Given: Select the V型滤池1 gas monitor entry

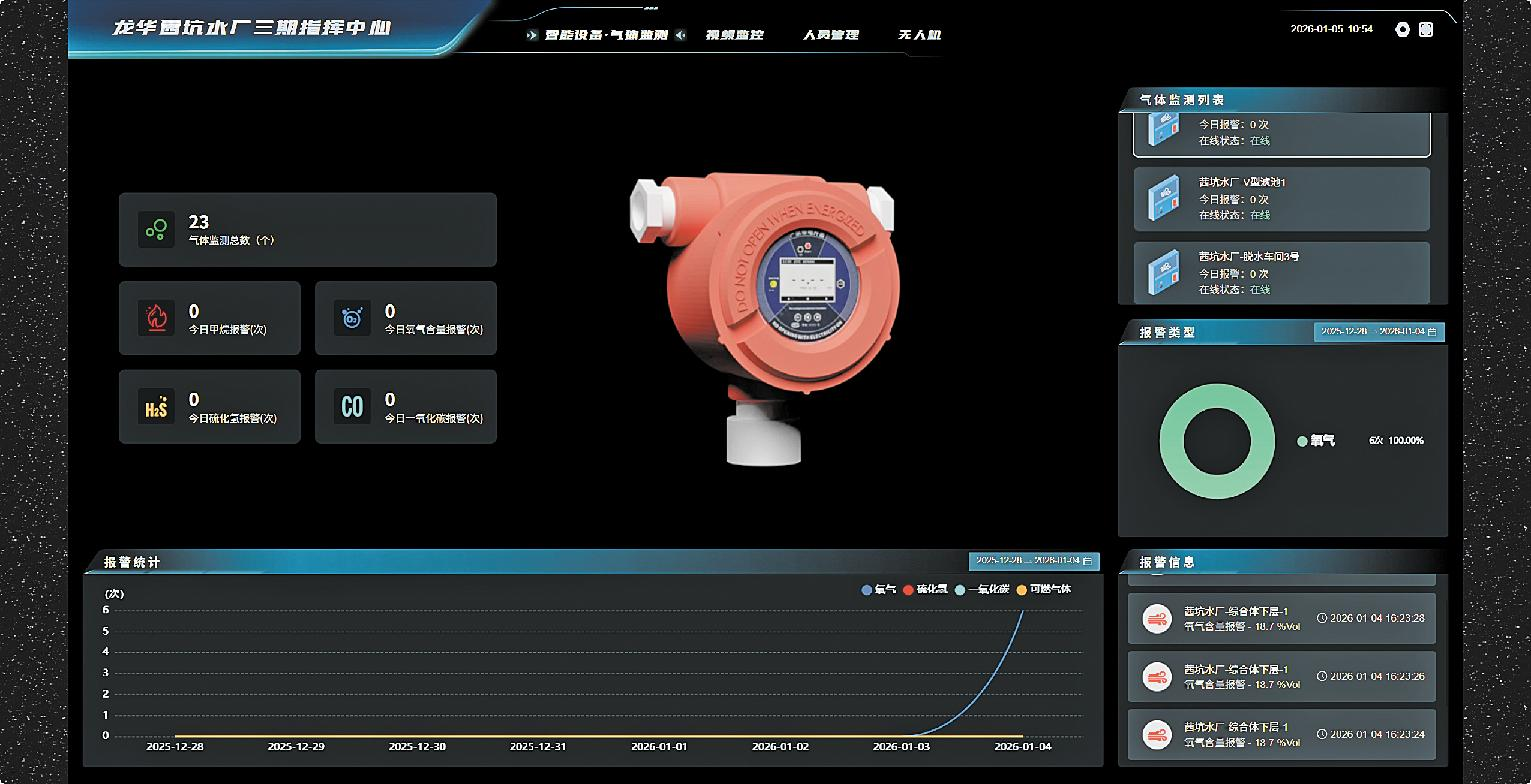Looking at the screenshot, I should [x=1281, y=198].
